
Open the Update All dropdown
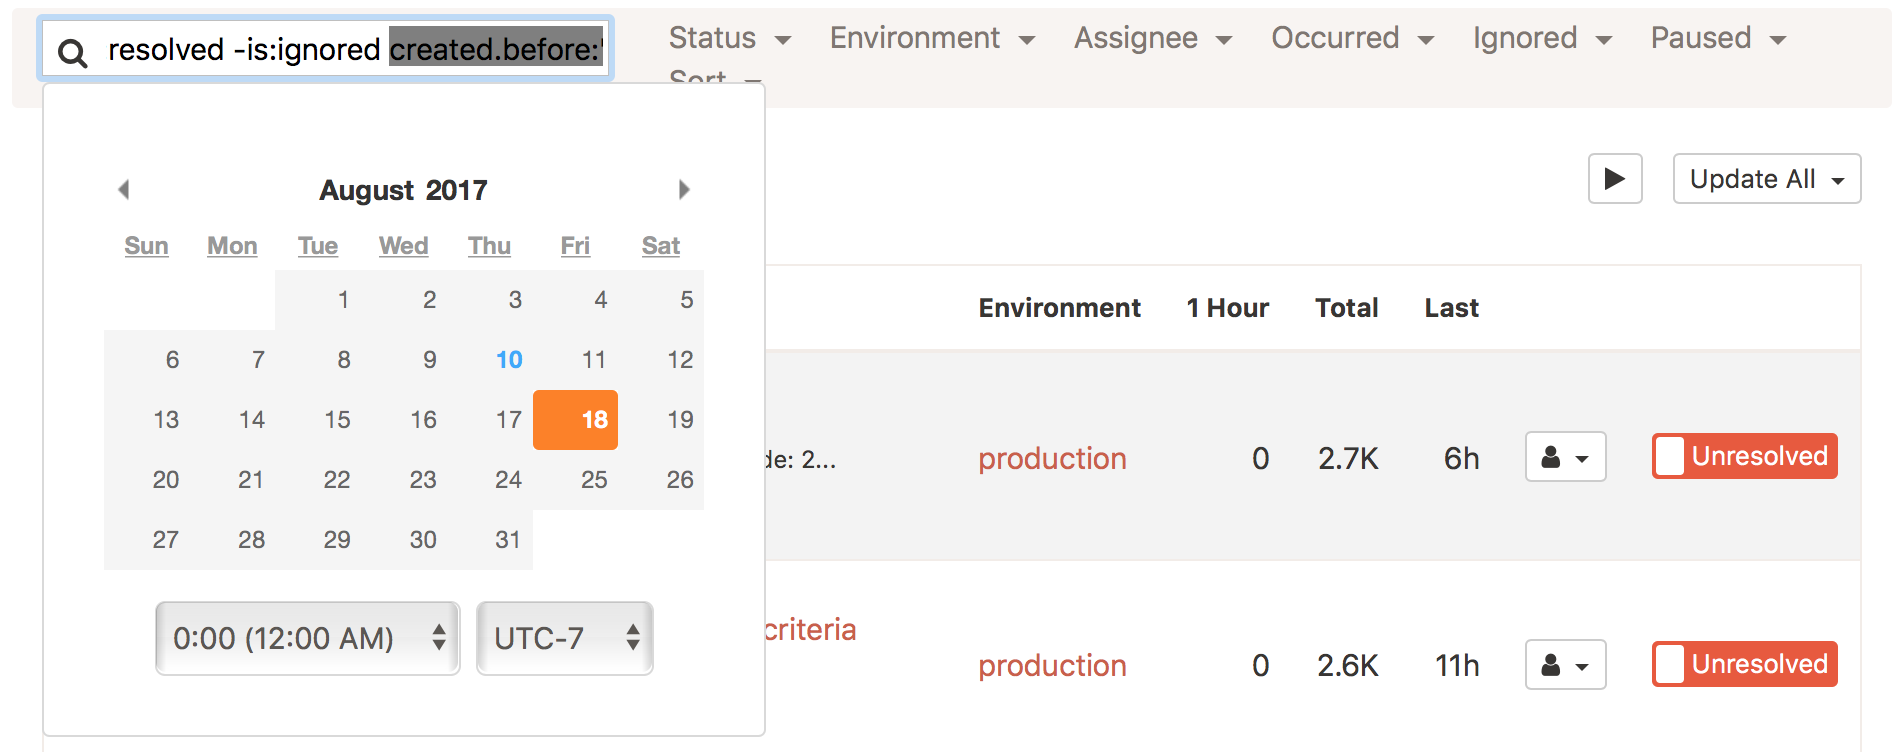click(x=1766, y=179)
